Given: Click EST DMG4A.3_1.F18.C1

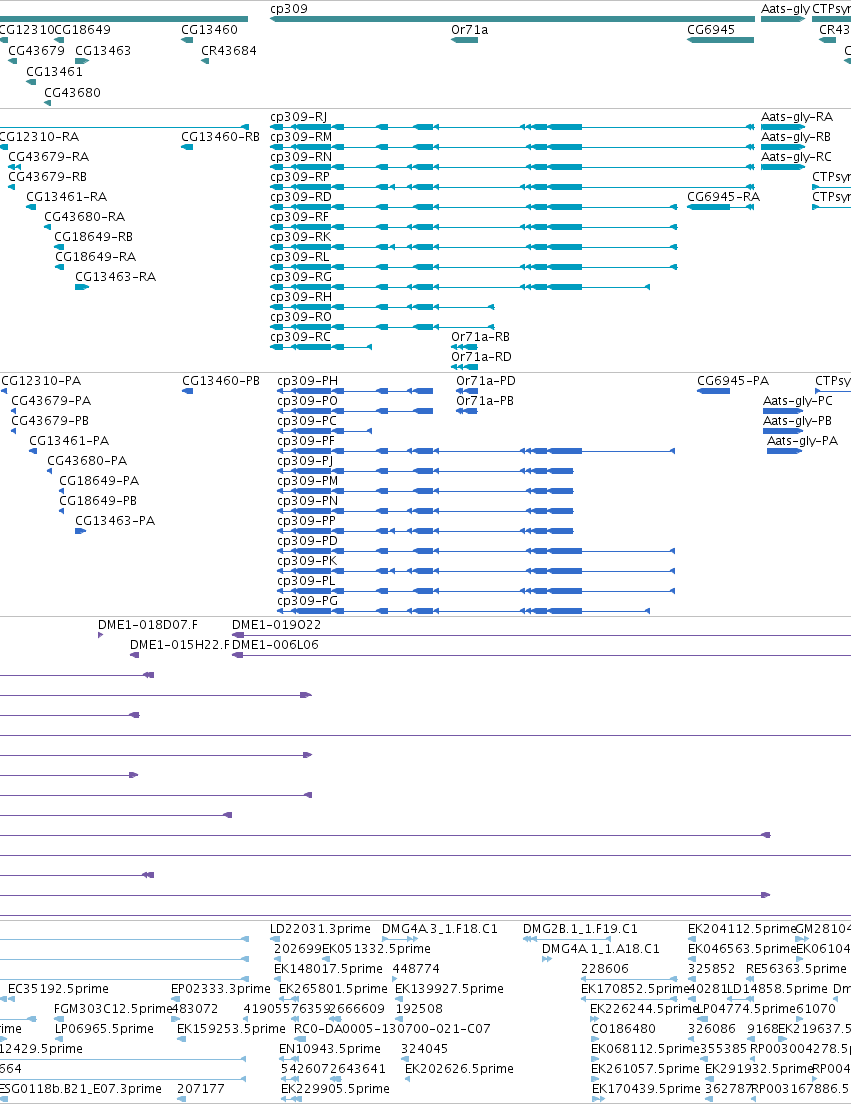Looking at the screenshot, I should (440, 929).
